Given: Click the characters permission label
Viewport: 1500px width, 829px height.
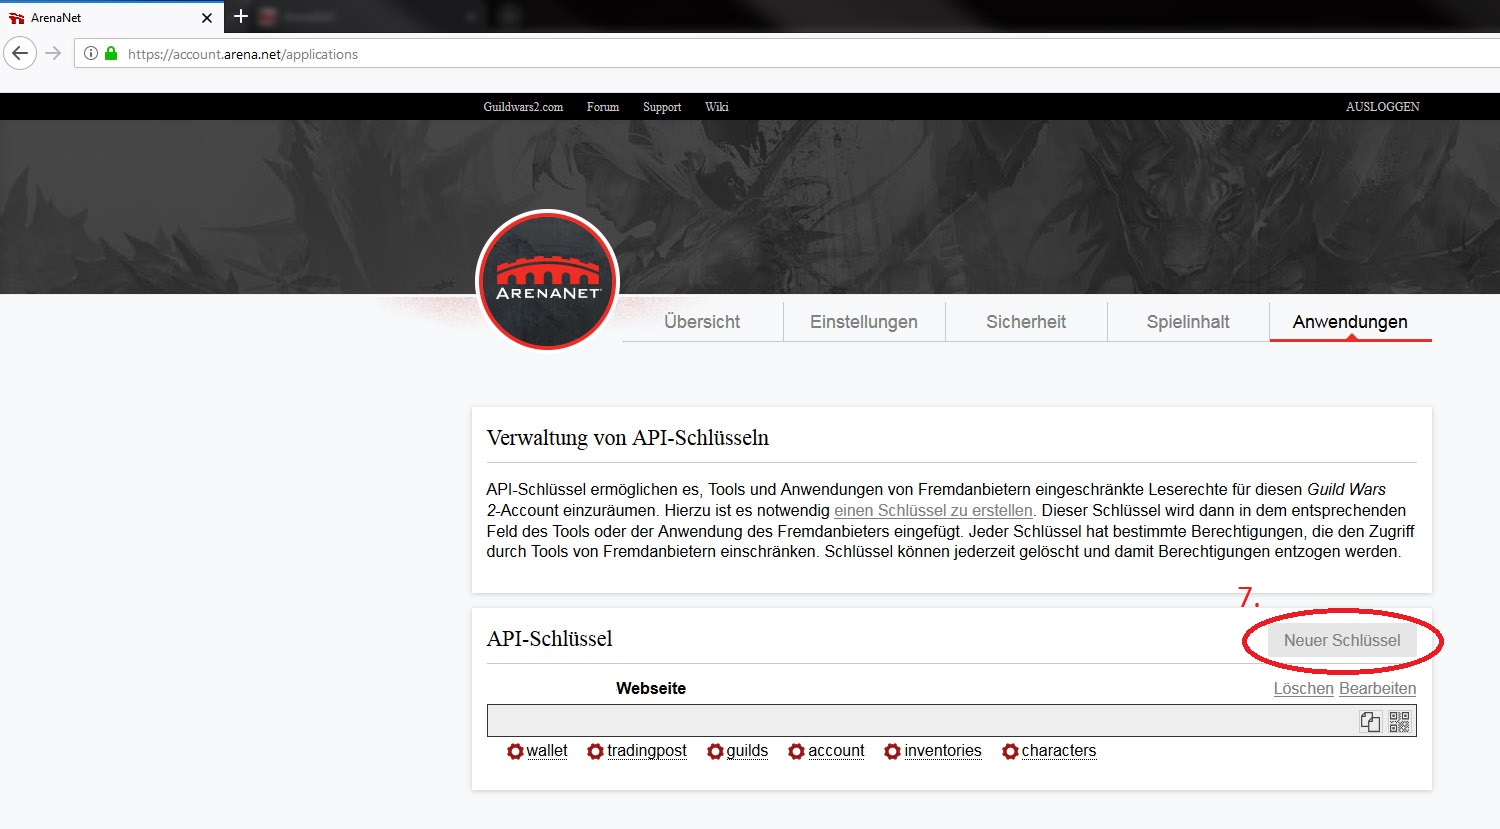Looking at the screenshot, I should point(1059,751).
